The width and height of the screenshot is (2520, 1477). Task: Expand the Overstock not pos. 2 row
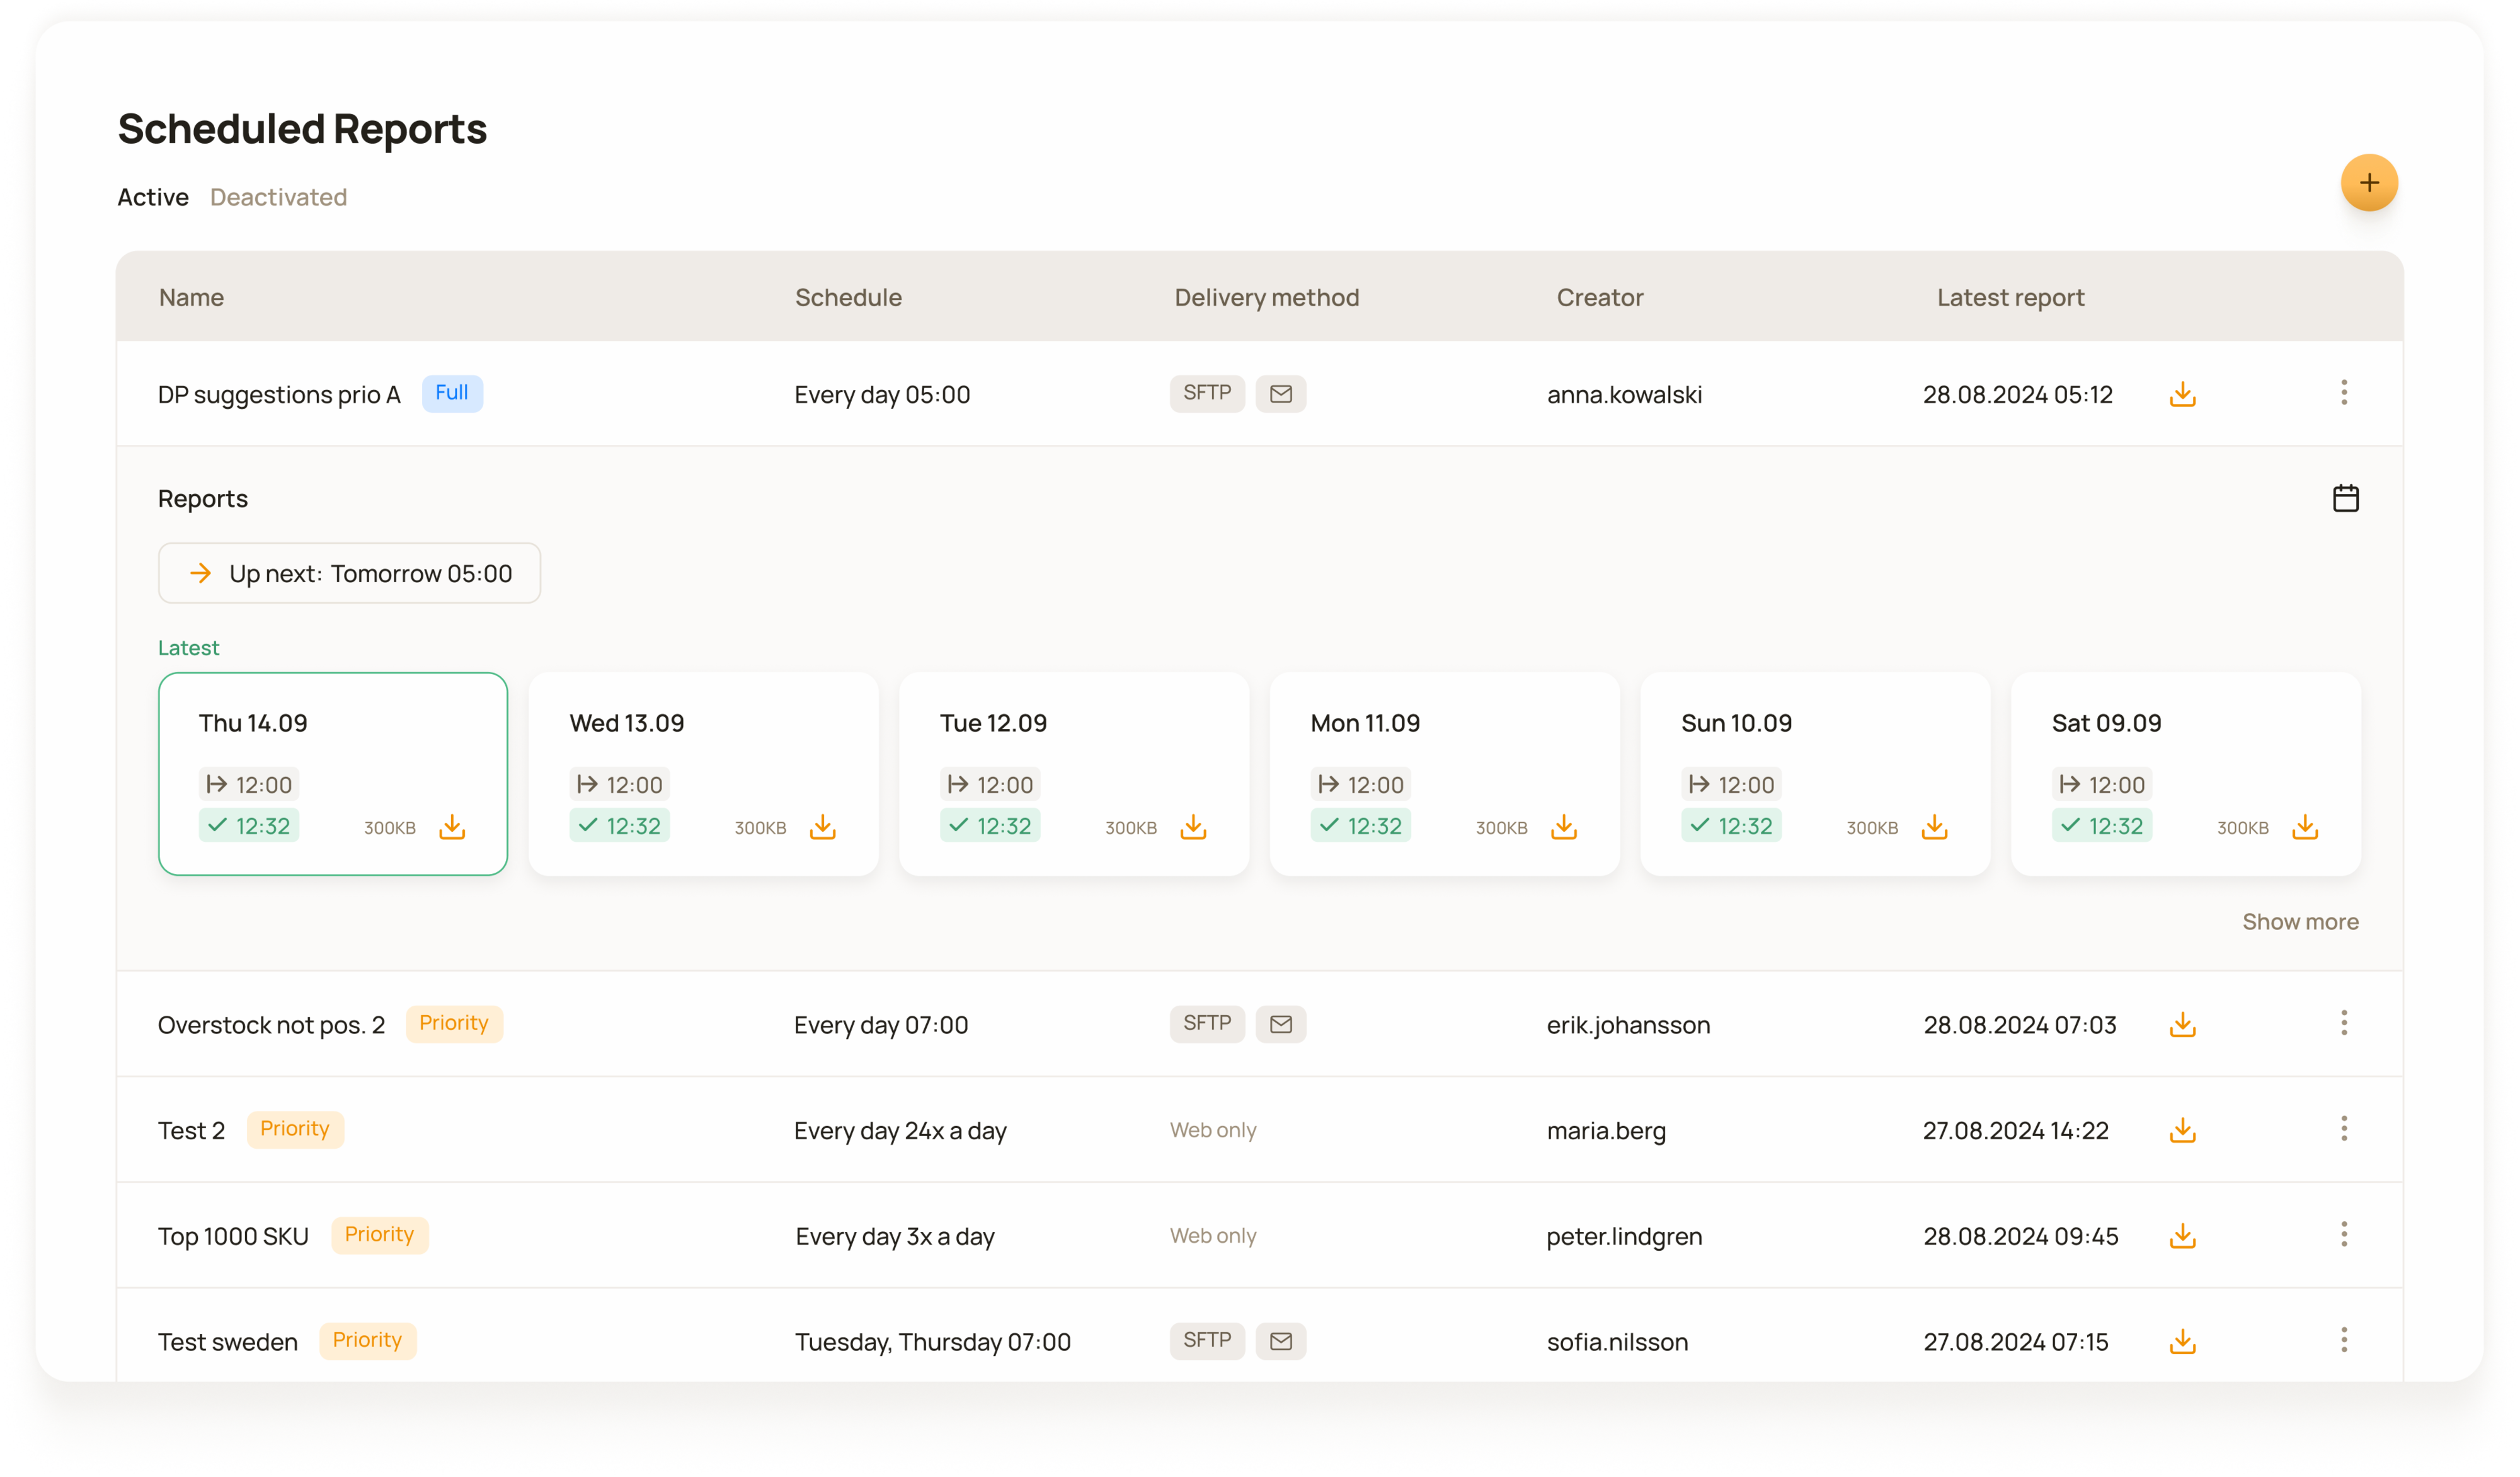pos(1259,1025)
